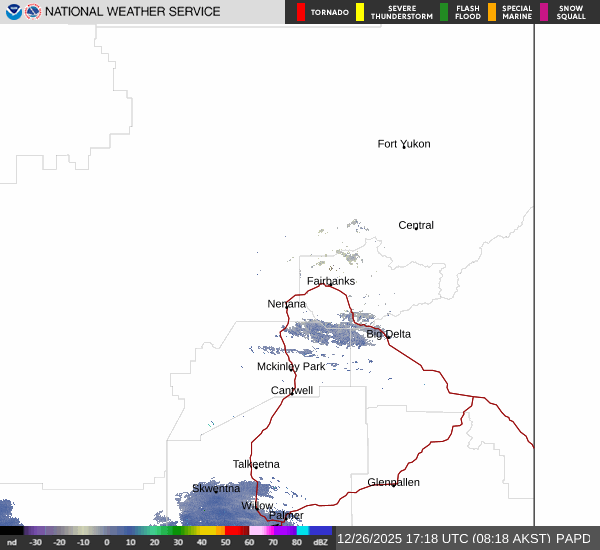Image resolution: width=600 pixels, height=550 pixels.
Task: Click the National Weather Service emblem
Action: pyautogui.click(x=33, y=12)
